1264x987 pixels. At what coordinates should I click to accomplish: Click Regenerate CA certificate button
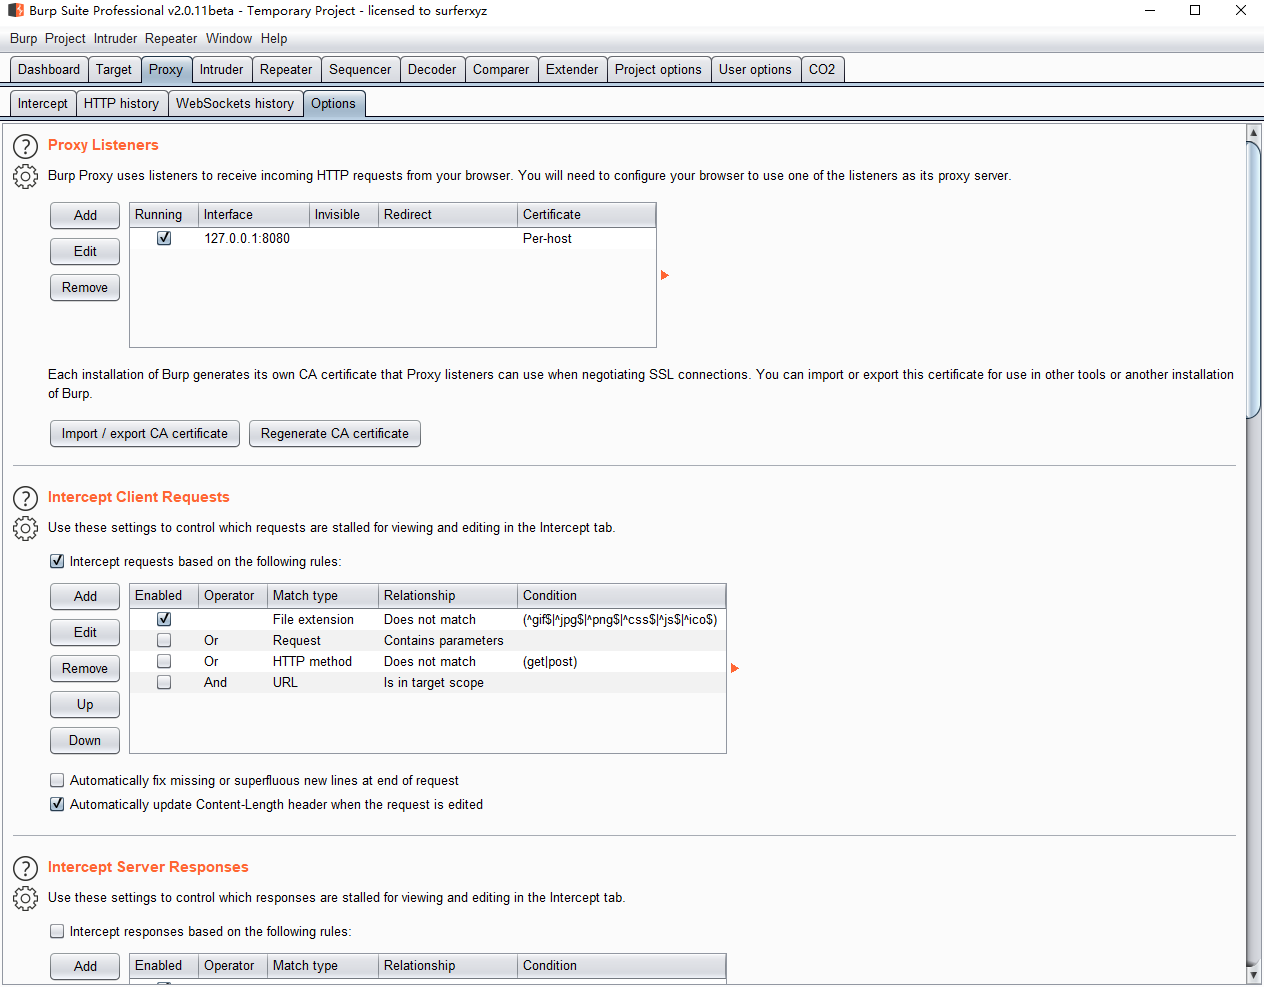pos(334,434)
